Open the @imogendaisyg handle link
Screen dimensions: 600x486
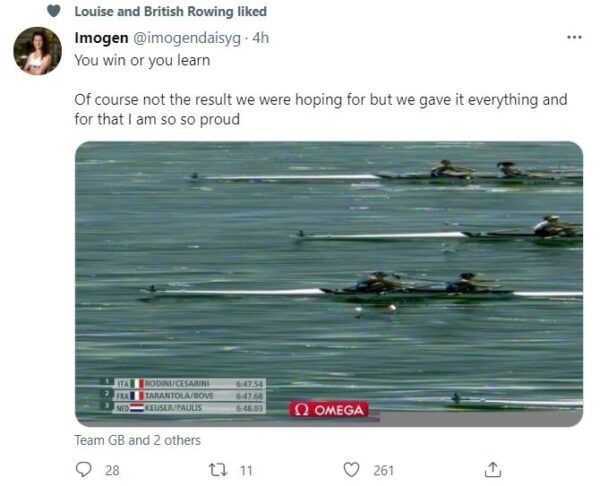pos(187,38)
